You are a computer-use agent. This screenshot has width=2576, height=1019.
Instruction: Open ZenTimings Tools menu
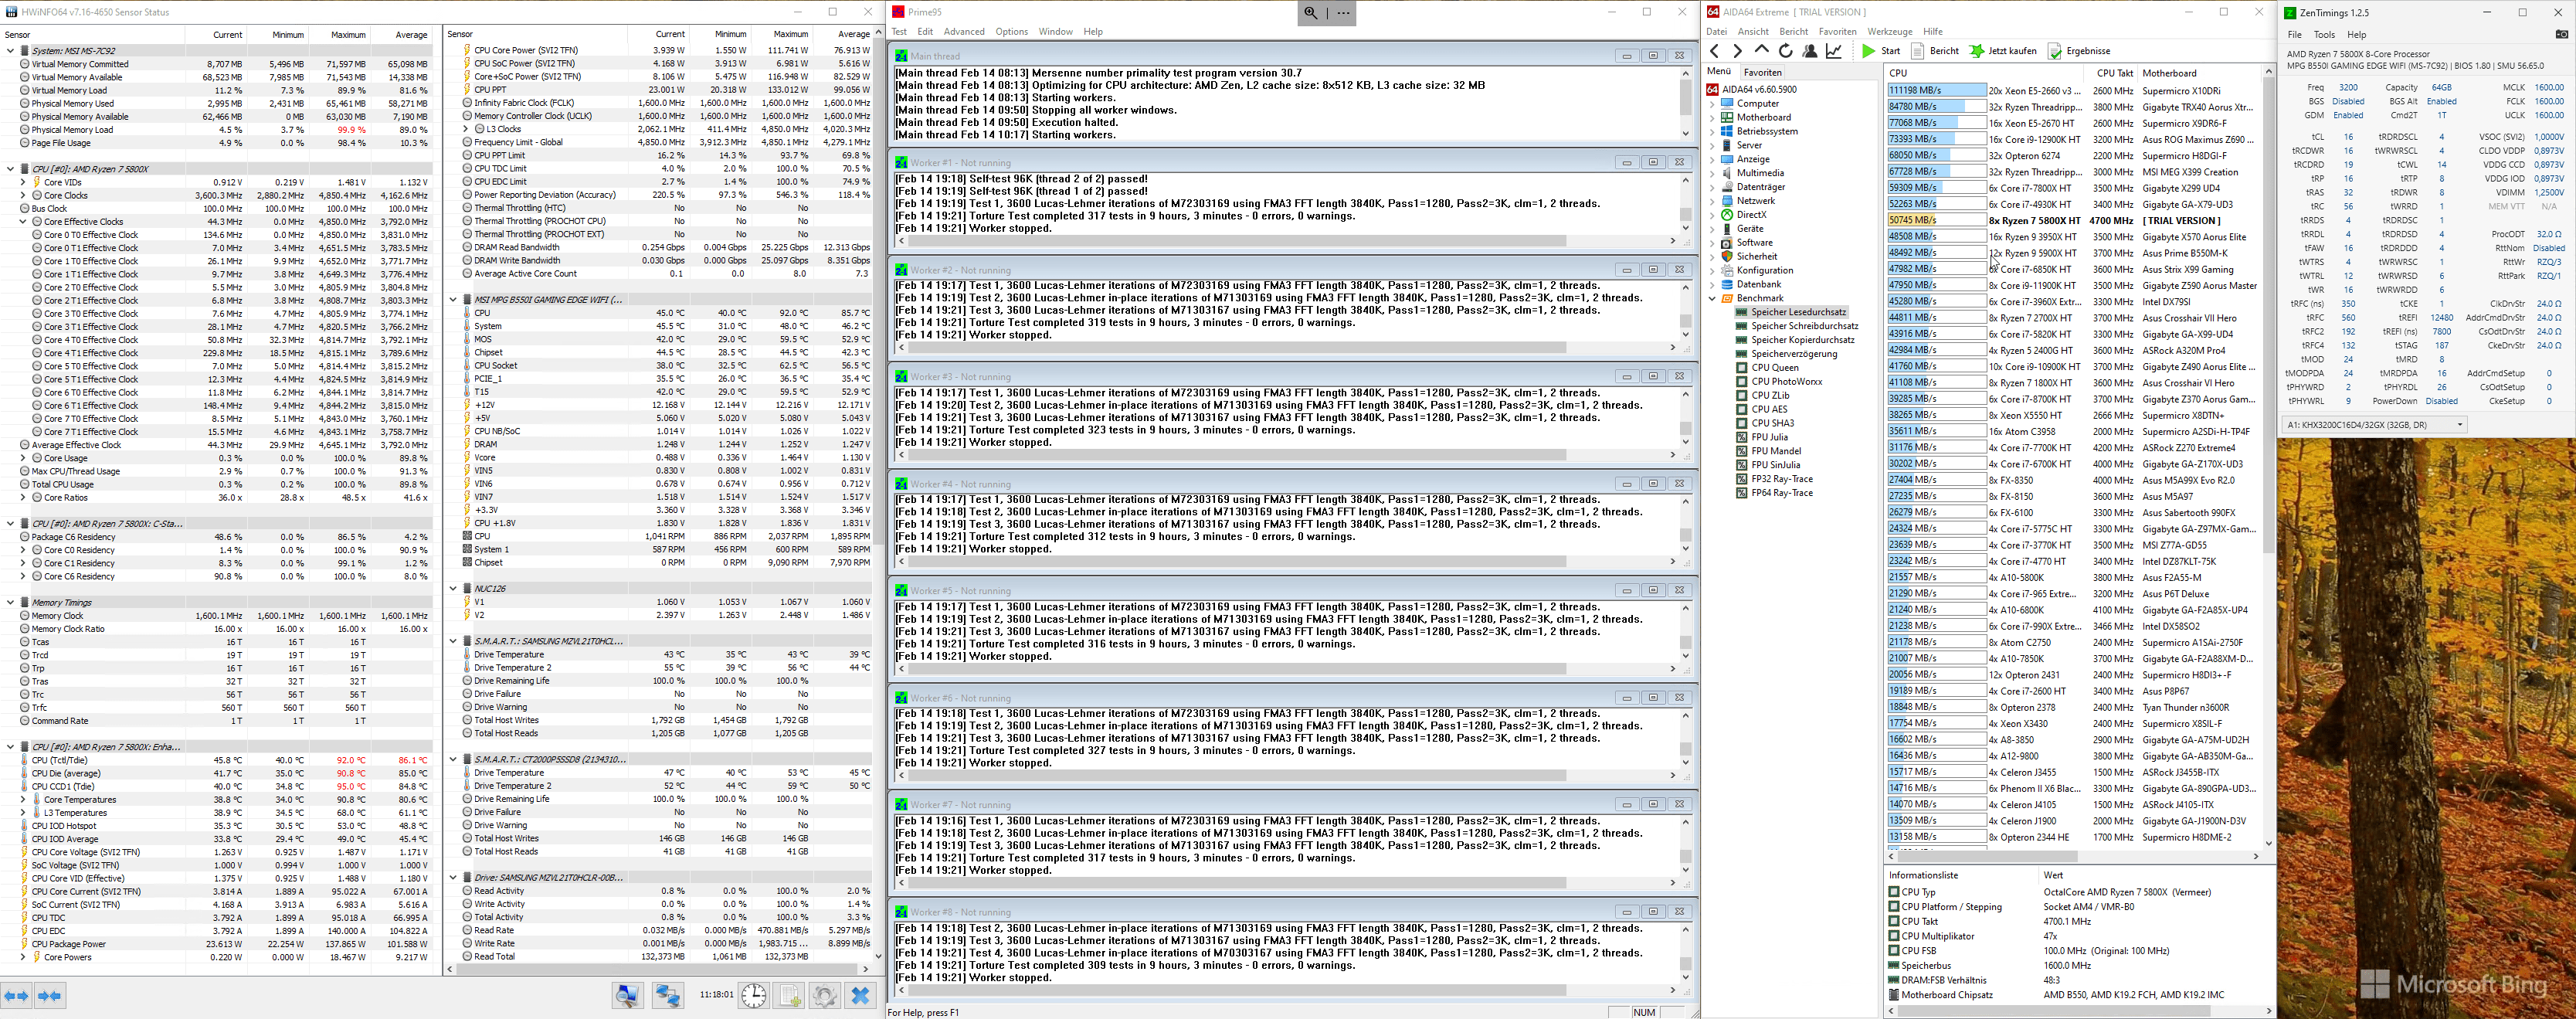tap(2324, 35)
